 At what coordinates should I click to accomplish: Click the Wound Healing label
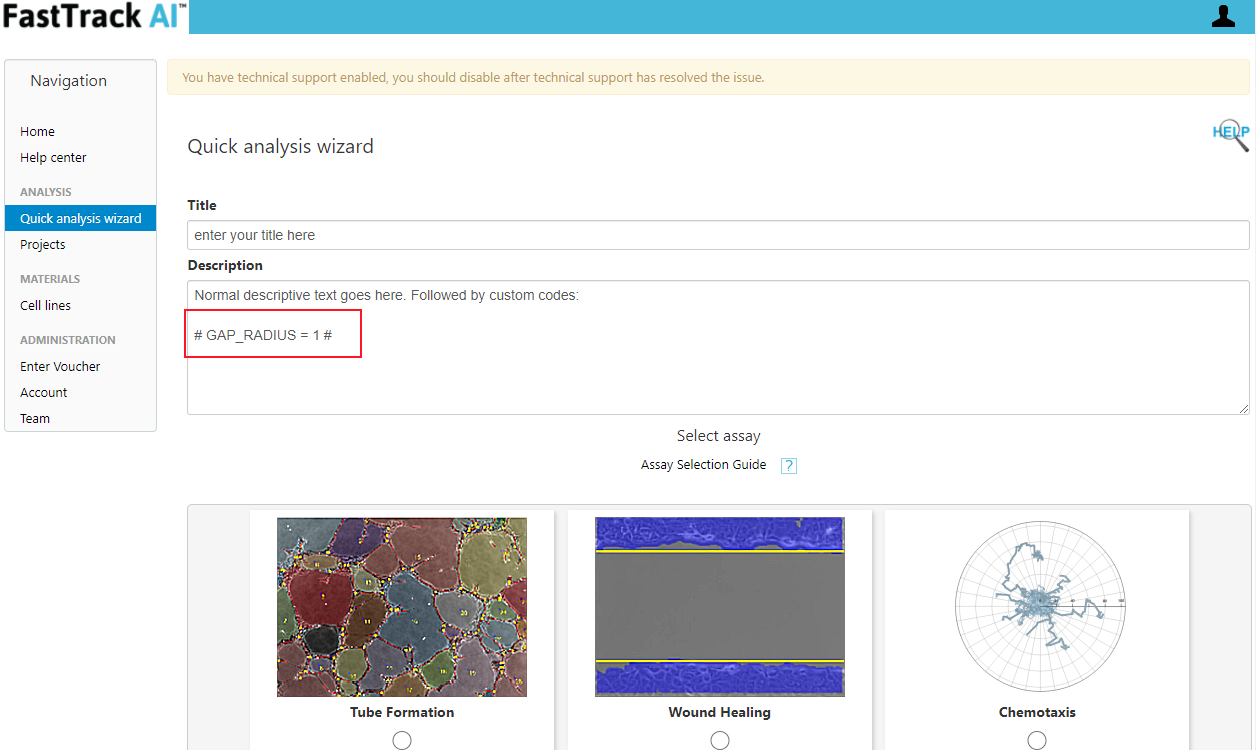(x=720, y=712)
